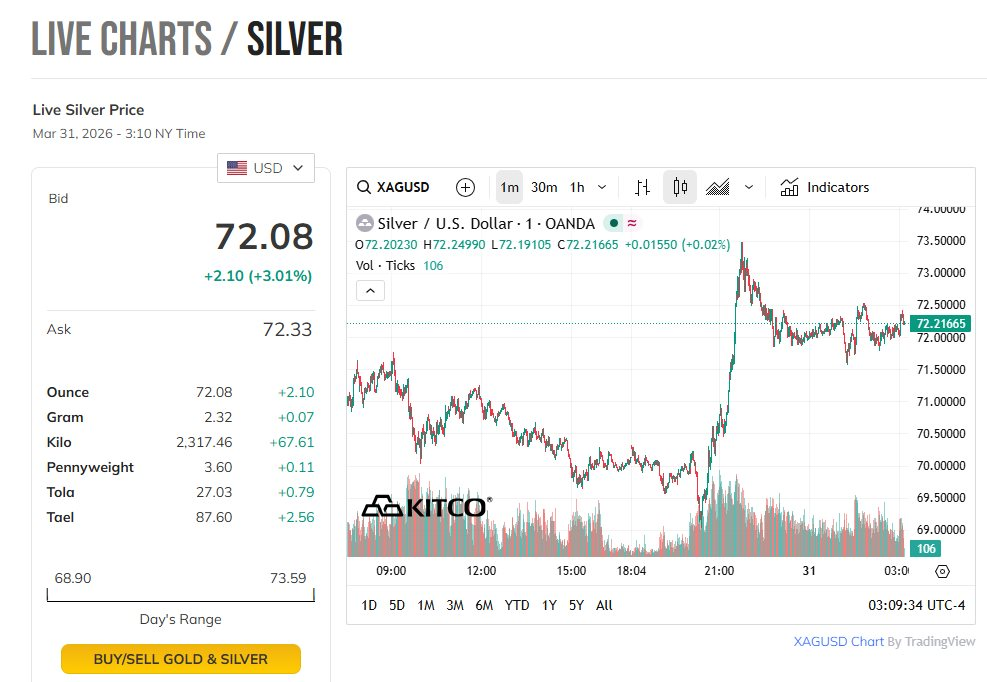
Task: Click the Kitco logo on the chart
Action: [x=423, y=507]
